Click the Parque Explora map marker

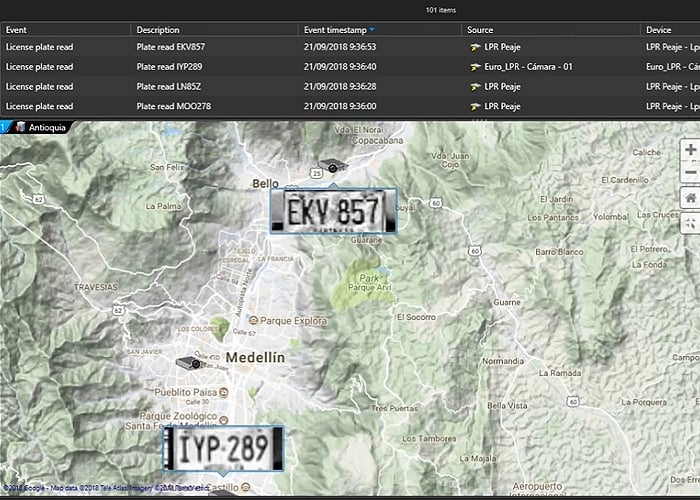click(253, 321)
